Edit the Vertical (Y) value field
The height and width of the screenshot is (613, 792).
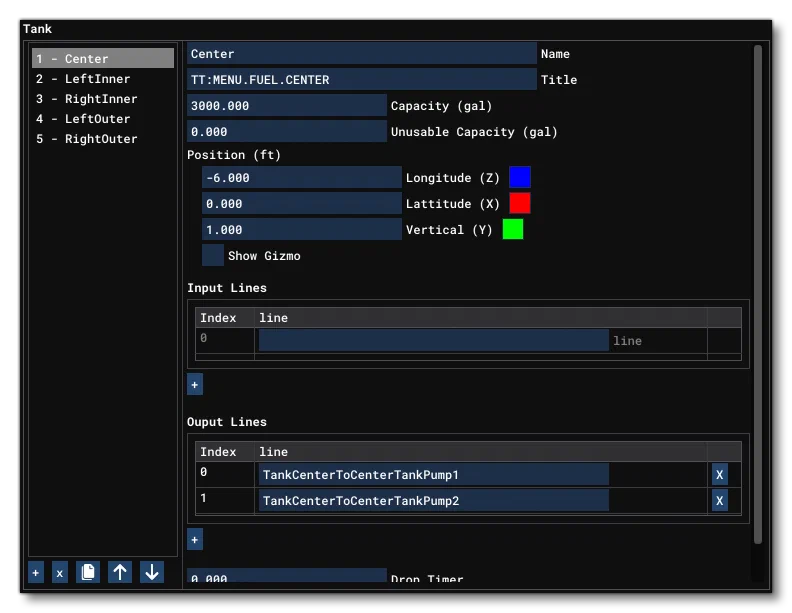click(302, 230)
